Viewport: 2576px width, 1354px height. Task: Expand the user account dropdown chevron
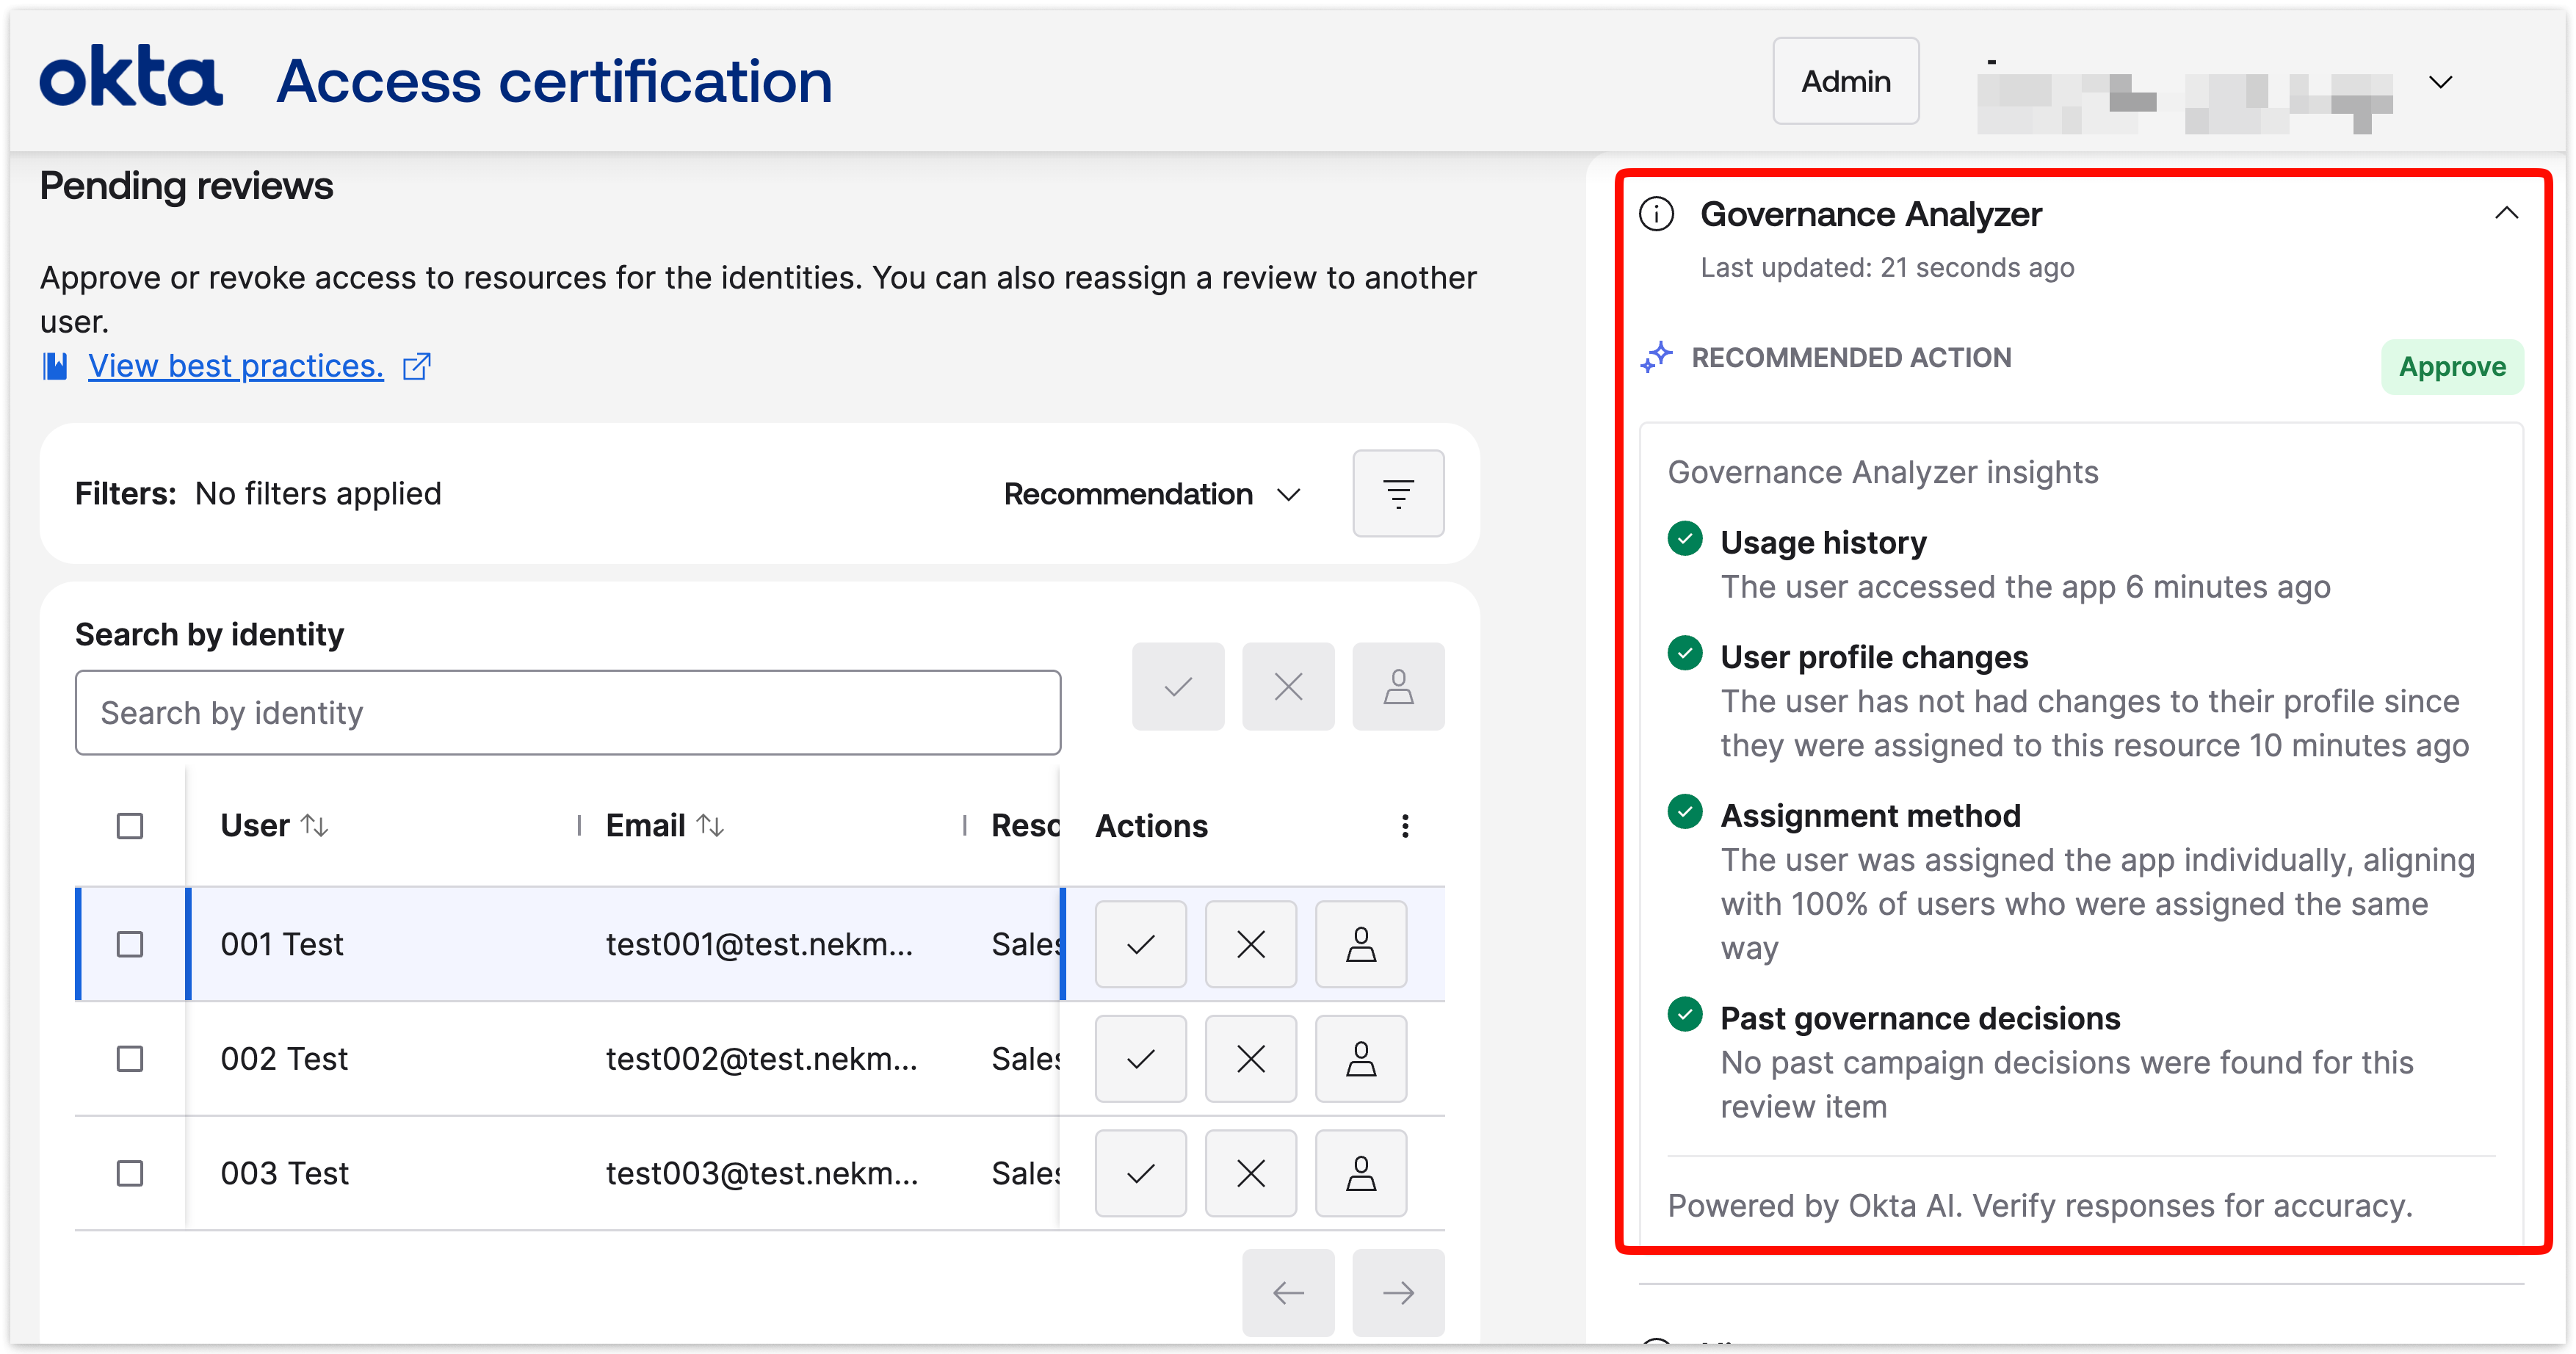(2441, 82)
